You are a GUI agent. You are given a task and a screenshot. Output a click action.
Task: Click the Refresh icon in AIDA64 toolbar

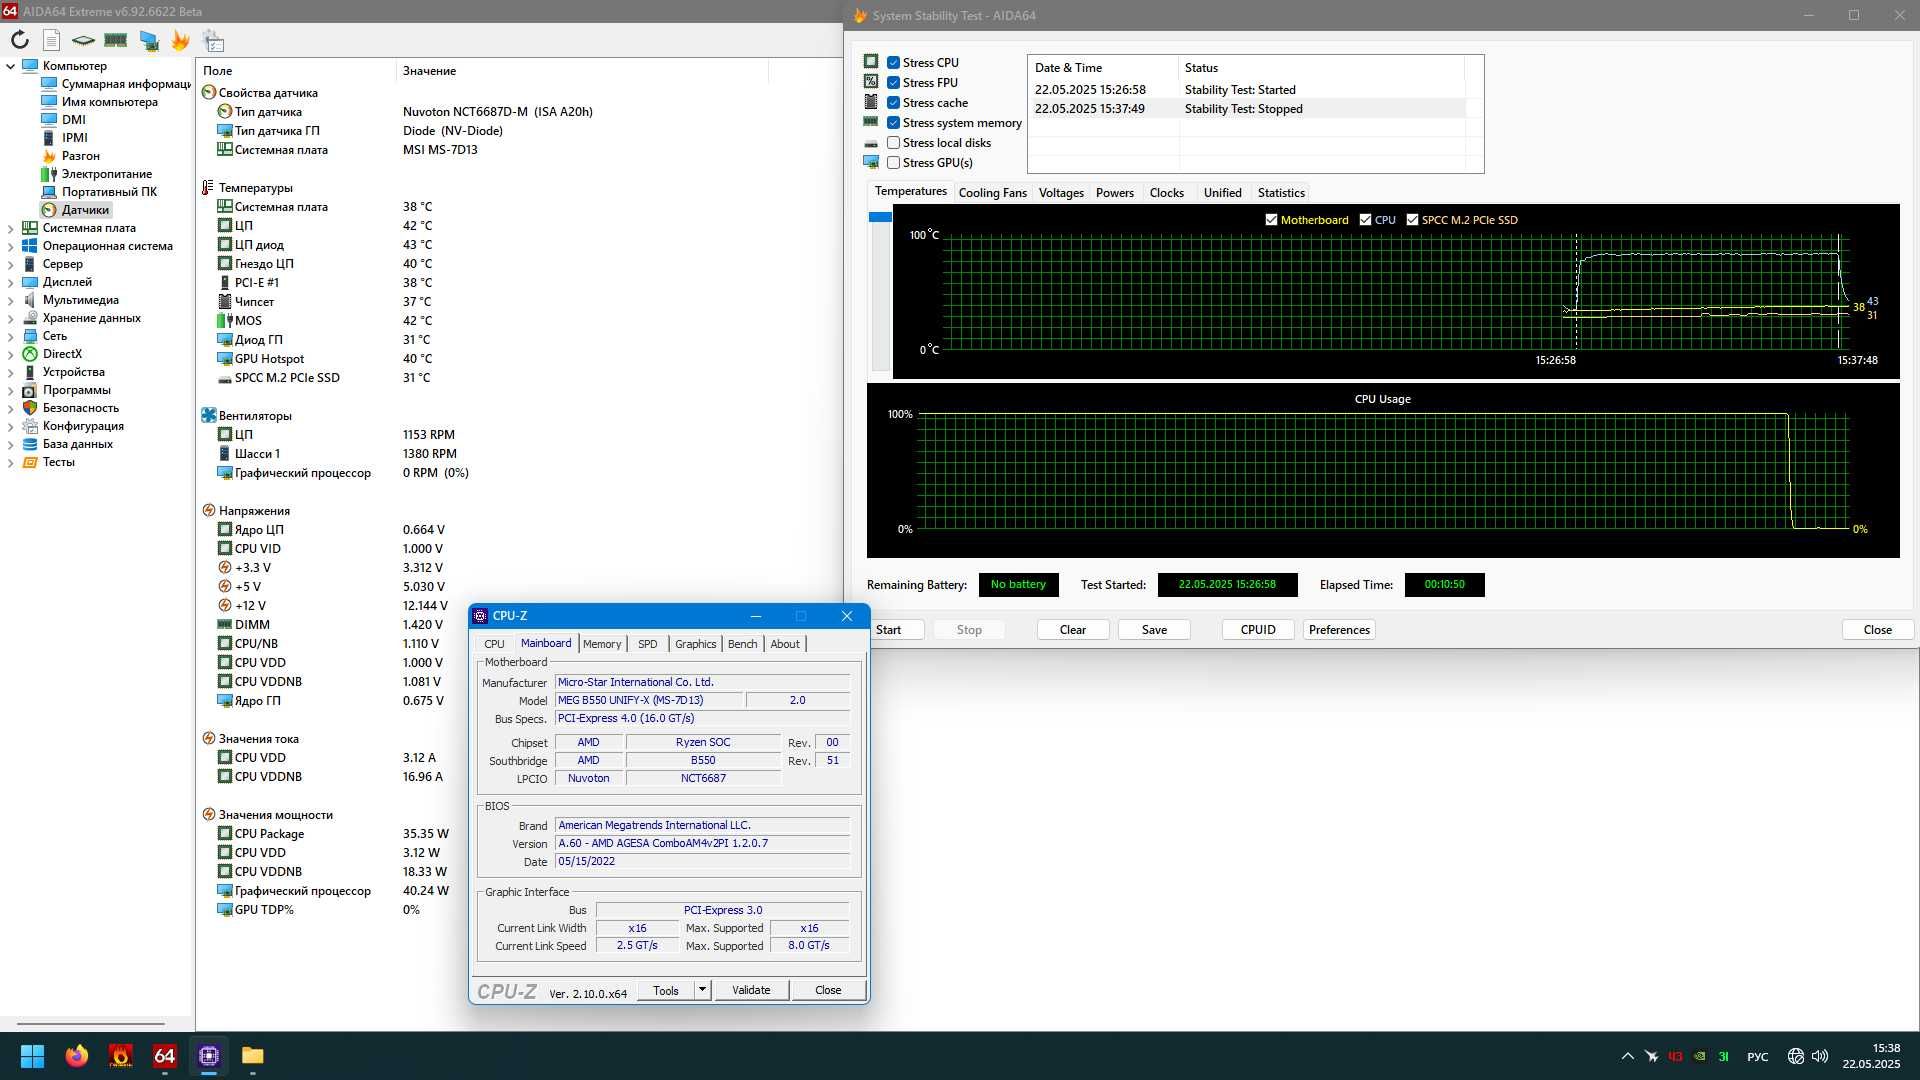[x=19, y=40]
